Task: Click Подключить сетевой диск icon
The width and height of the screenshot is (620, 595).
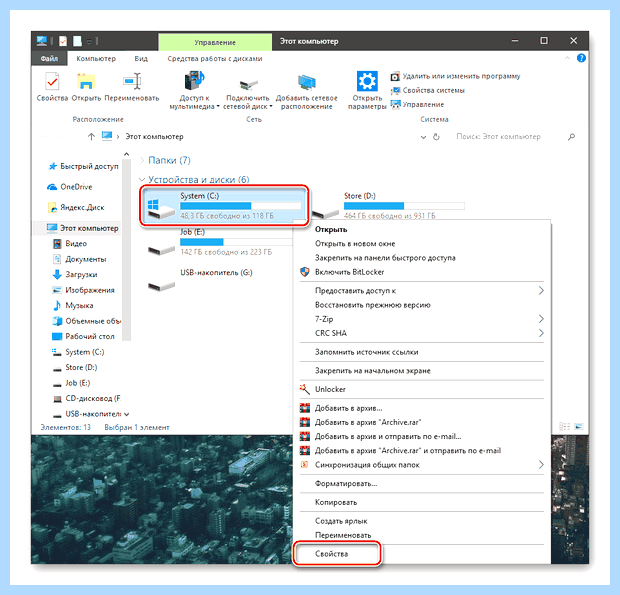Action: pos(248,91)
